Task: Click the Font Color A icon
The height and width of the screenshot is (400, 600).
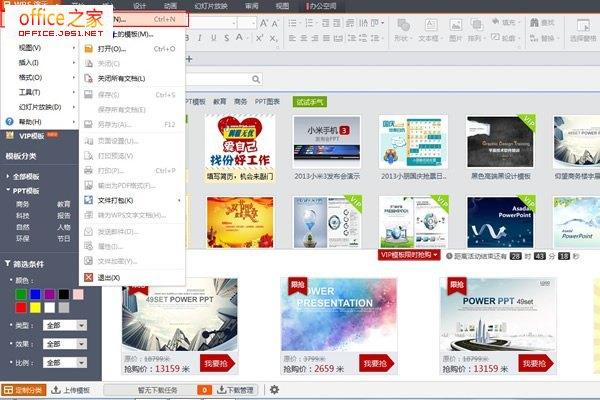Action: pyautogui.click(x=239, y=38)
